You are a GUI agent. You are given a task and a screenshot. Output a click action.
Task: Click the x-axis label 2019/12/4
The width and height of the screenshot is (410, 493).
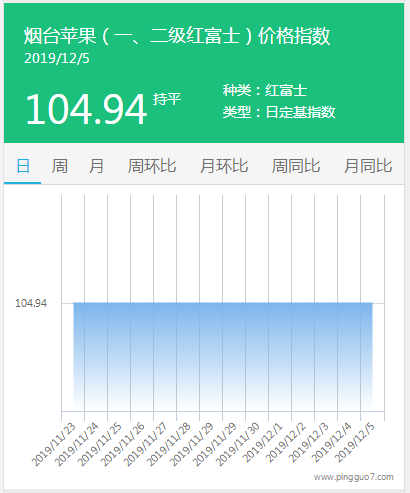pyautogui.click(x=332, y=443)
